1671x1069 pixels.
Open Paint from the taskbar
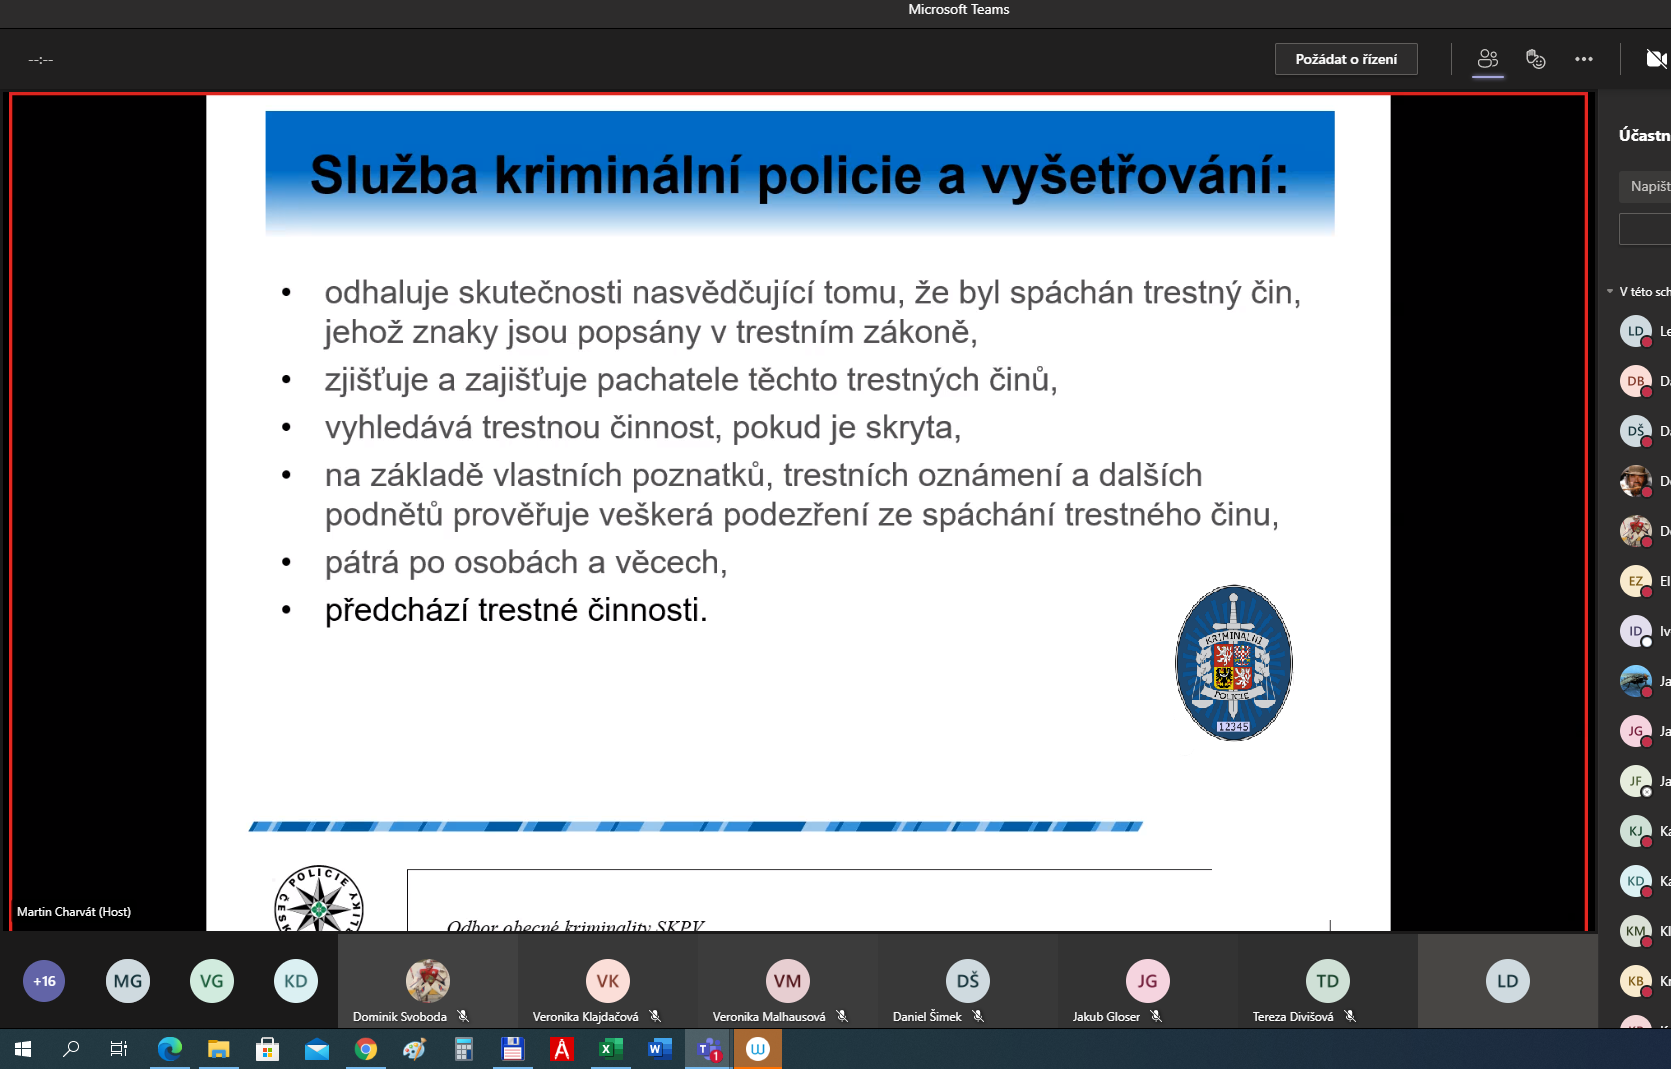[x=414, y=1049]
